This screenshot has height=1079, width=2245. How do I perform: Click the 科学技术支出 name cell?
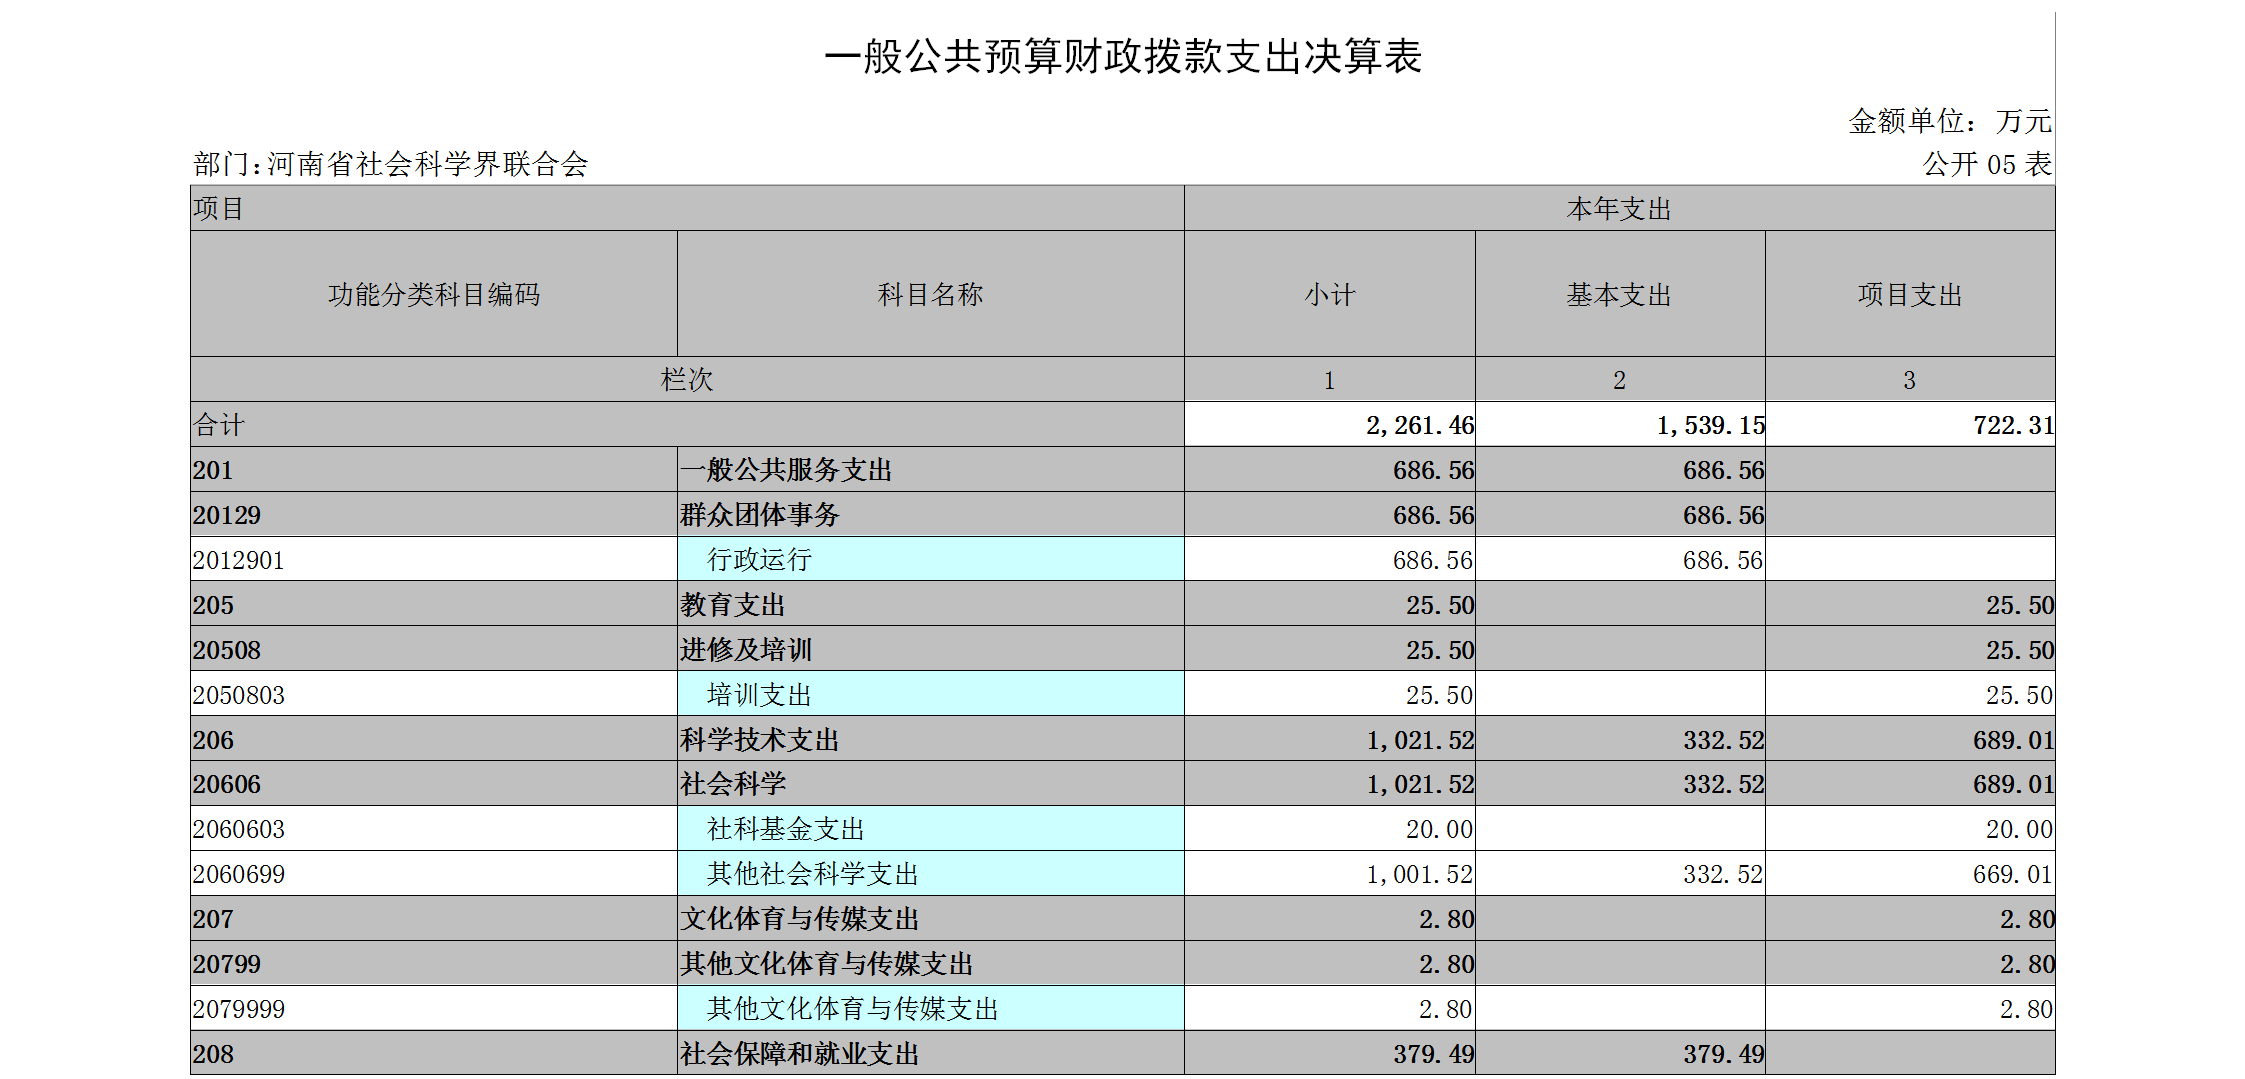(x=931, y=739)
